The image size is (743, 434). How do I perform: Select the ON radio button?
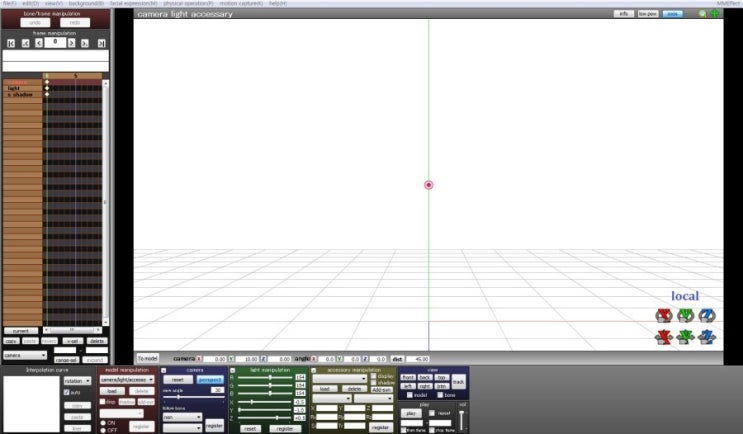[102, 422]
